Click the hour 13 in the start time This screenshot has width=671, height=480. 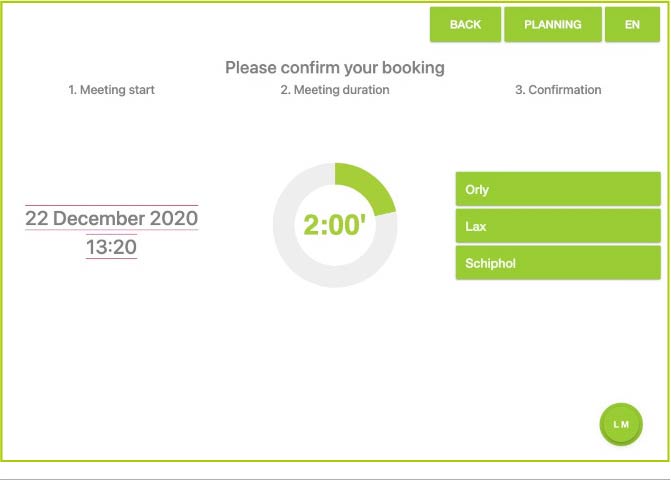point(97,247)
